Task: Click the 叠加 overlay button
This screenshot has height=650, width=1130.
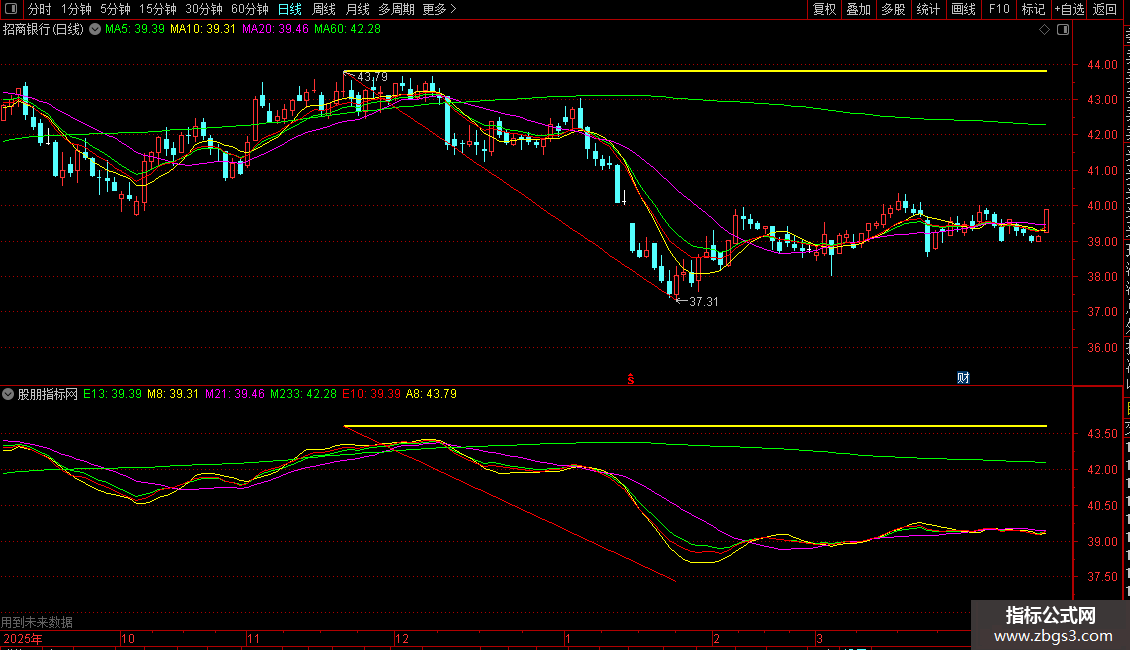Action: pos(858,9)
